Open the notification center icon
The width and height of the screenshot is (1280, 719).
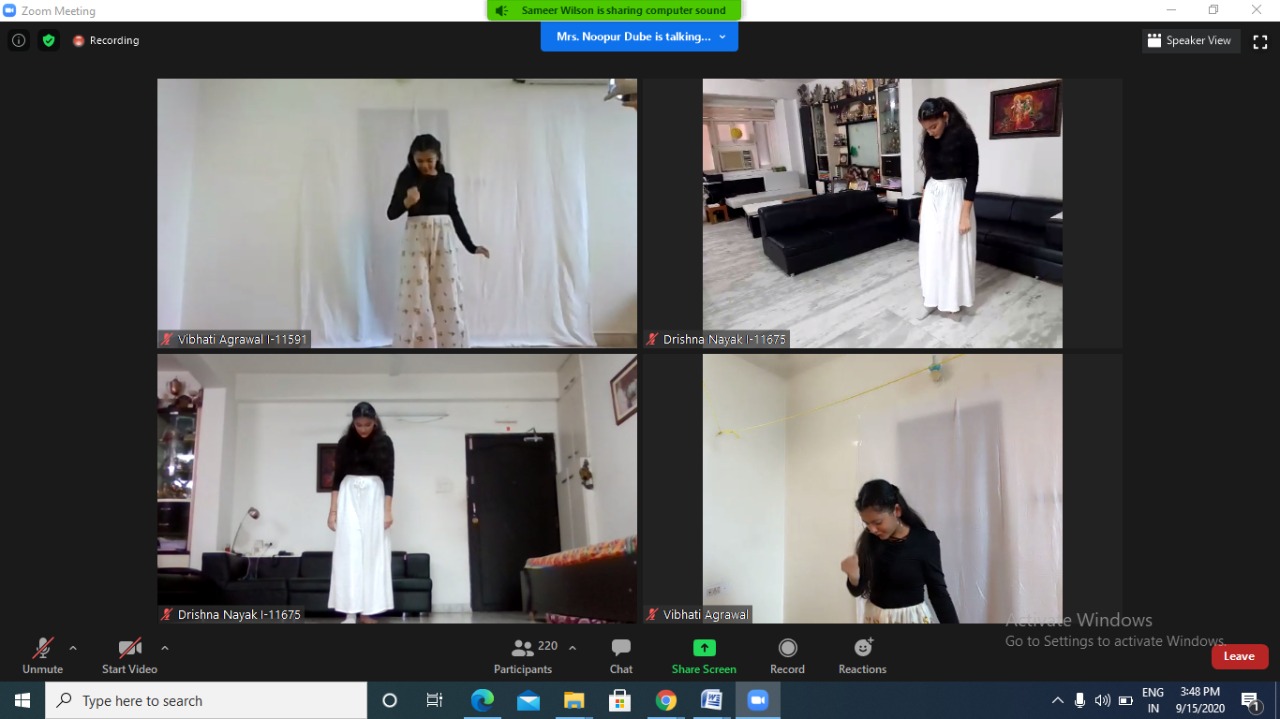1250,700
